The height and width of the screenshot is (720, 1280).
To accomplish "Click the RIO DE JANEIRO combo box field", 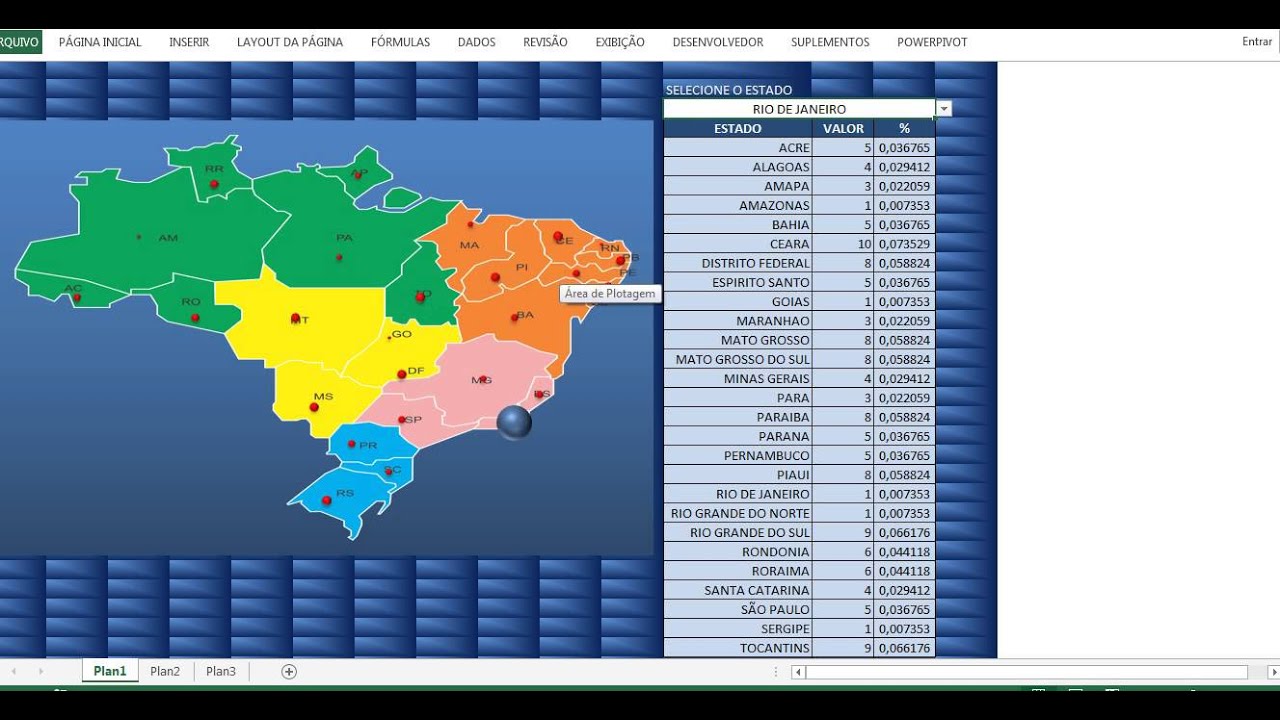I will click(x=800, y=109).
